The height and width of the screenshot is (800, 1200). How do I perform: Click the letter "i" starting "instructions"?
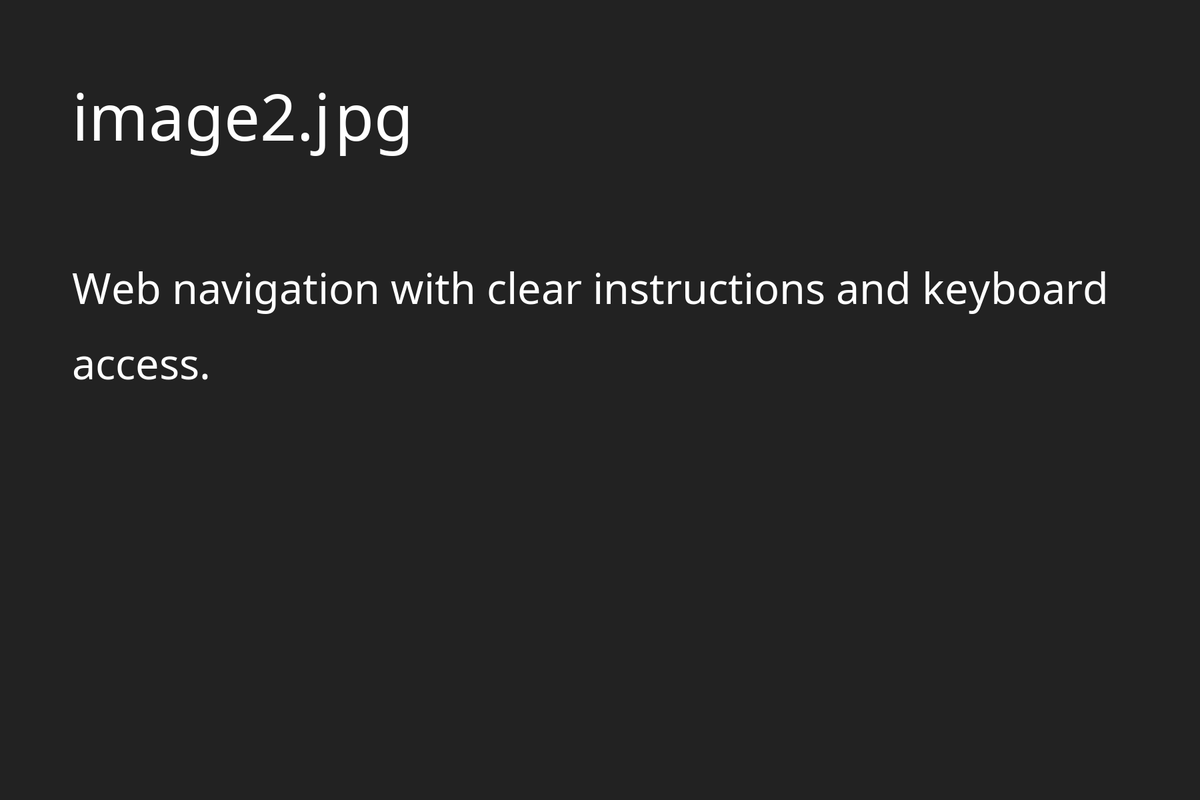598,290
